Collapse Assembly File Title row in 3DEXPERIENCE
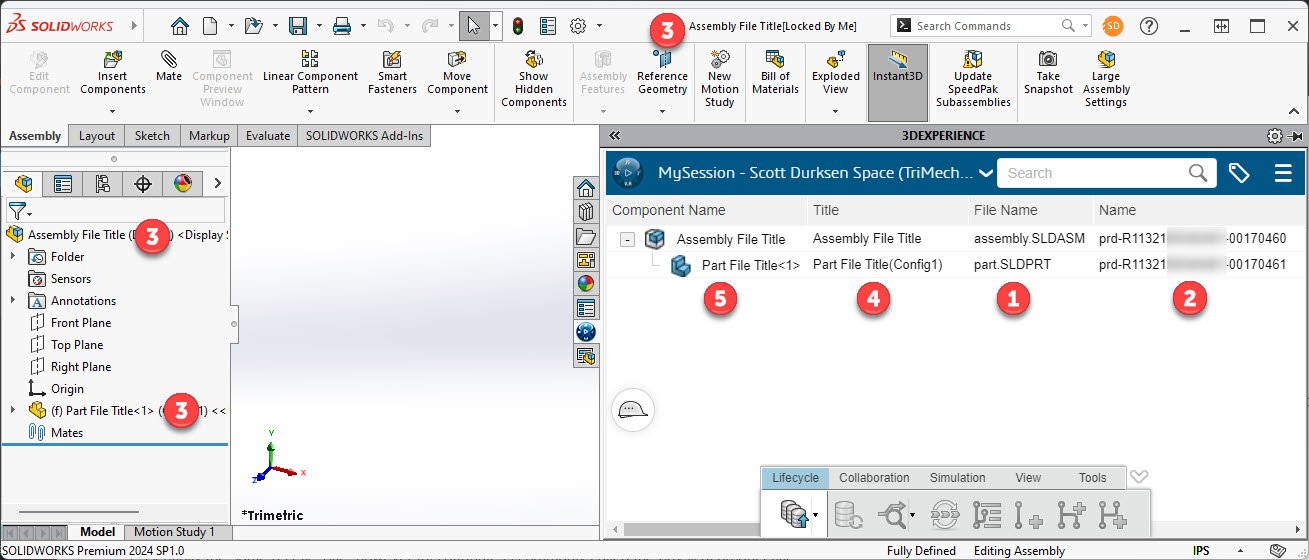The image size is (1309, 560). point(627,240)
